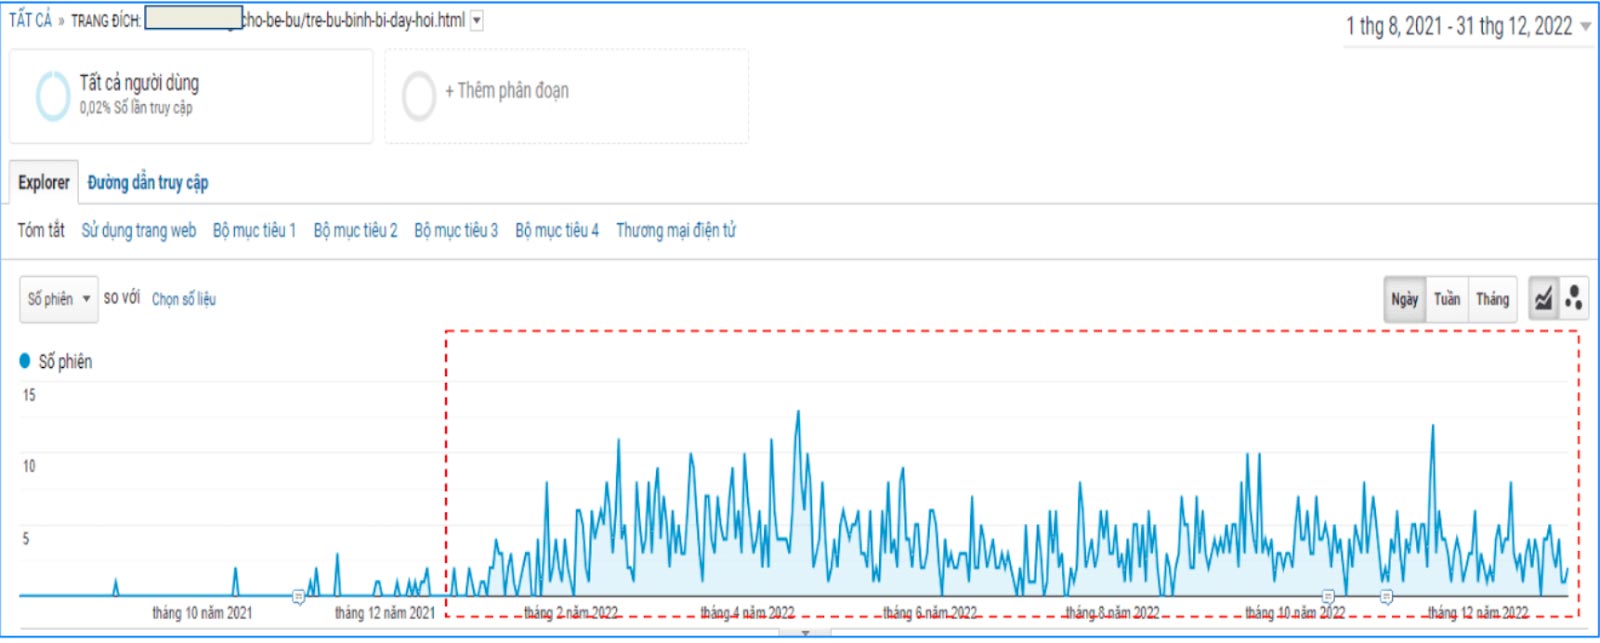Viewport: 1600px width, 643px height.
Task: Click chart peak near tháng 4 năm 2022
Action: tap(798, 412)
